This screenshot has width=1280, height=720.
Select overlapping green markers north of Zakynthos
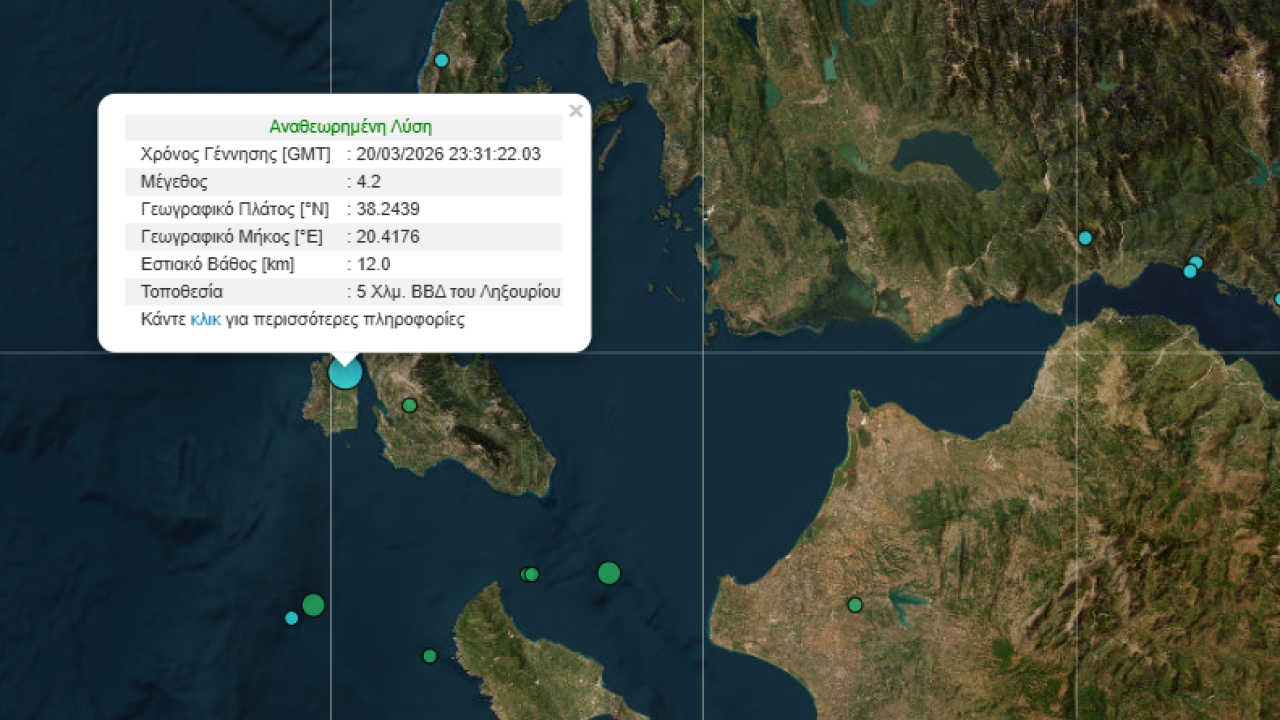(530, 574)
